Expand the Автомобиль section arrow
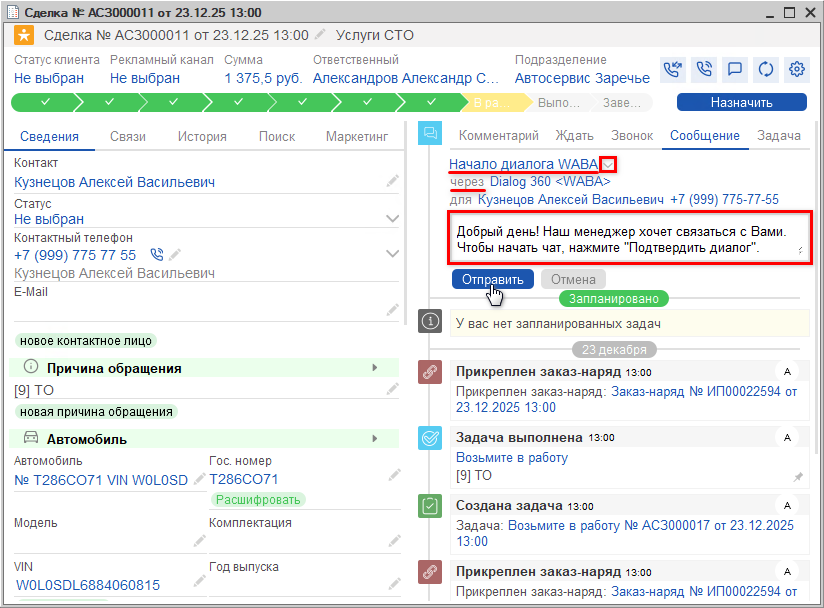824x608 pixels. [x=375, y=438]
